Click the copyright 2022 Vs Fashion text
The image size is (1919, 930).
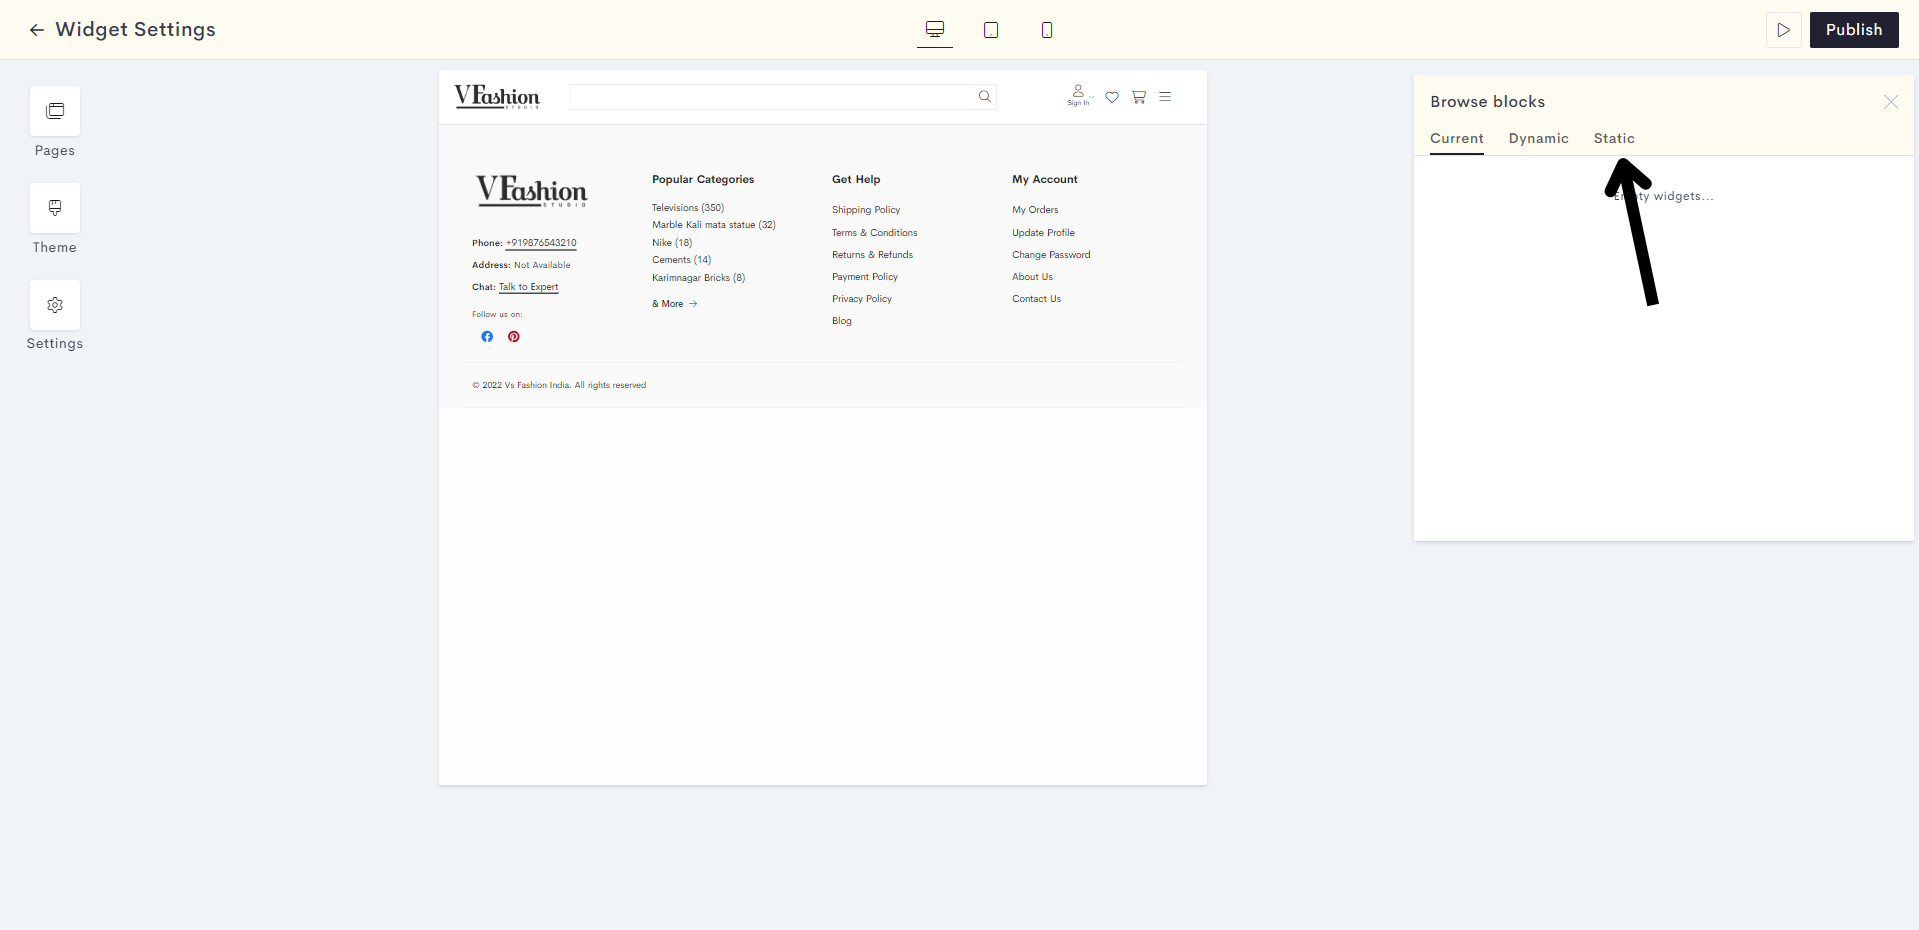(559, 385)
